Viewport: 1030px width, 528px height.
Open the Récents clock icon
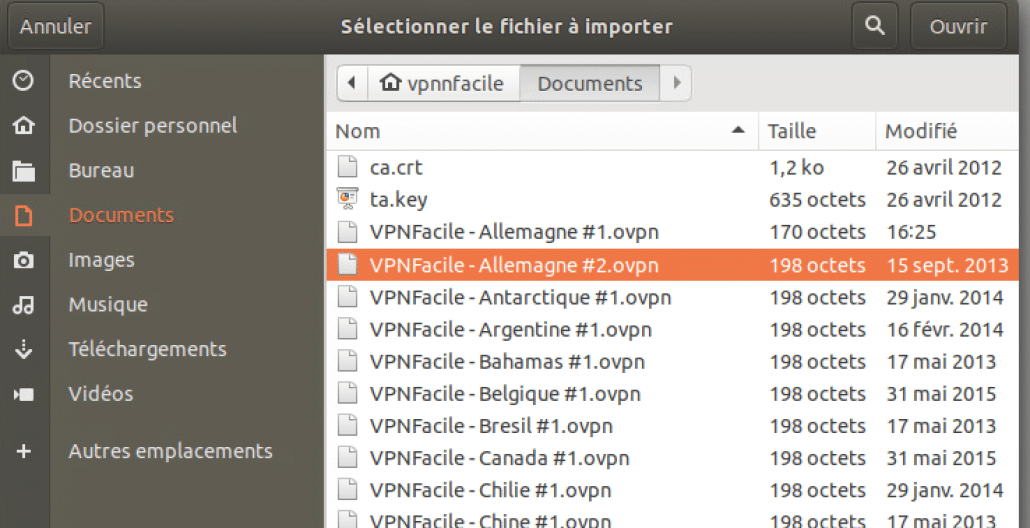pyautogui.click(x=24, y=80)
